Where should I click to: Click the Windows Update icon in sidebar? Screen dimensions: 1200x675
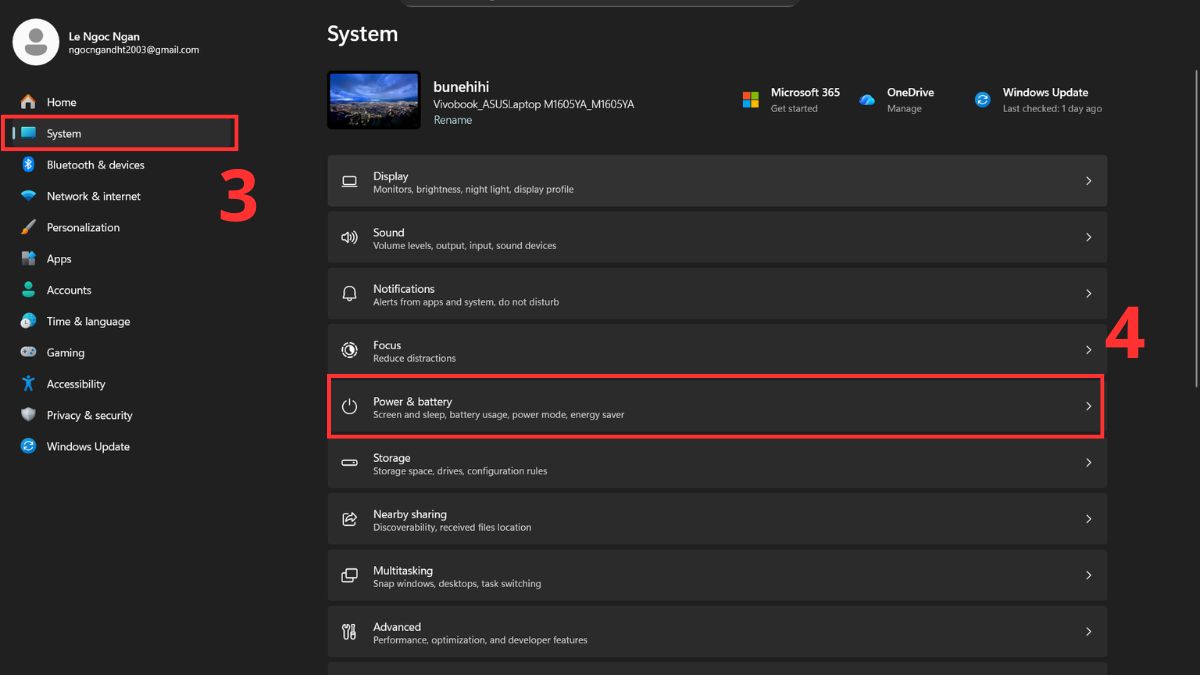coord(28,446)
